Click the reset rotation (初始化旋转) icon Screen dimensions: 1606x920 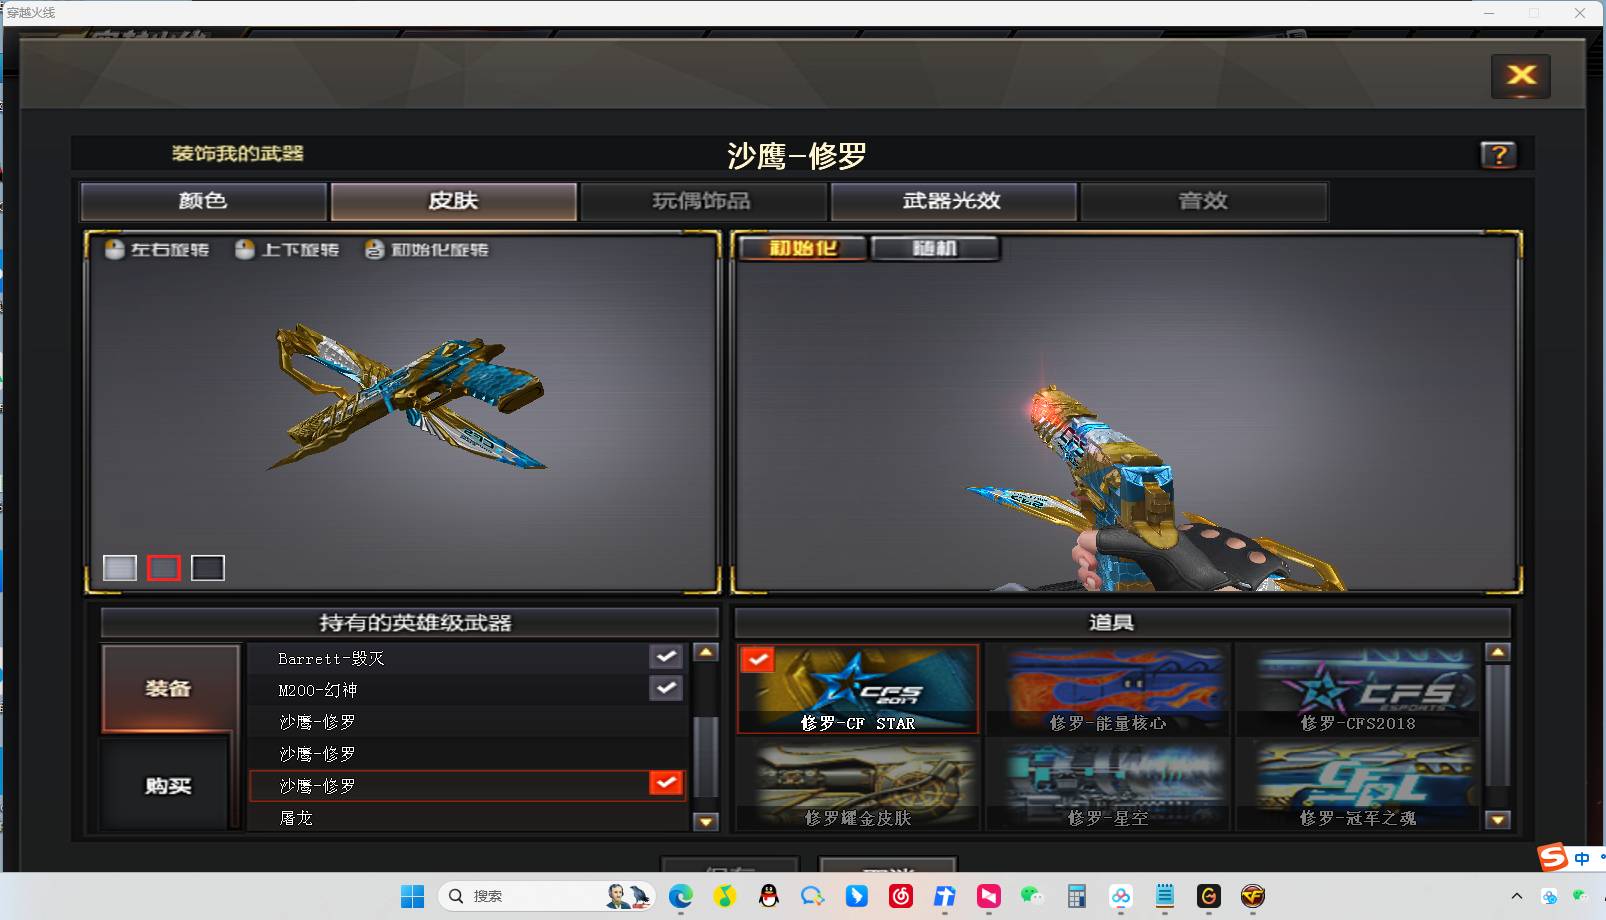[x=374, y=249]
